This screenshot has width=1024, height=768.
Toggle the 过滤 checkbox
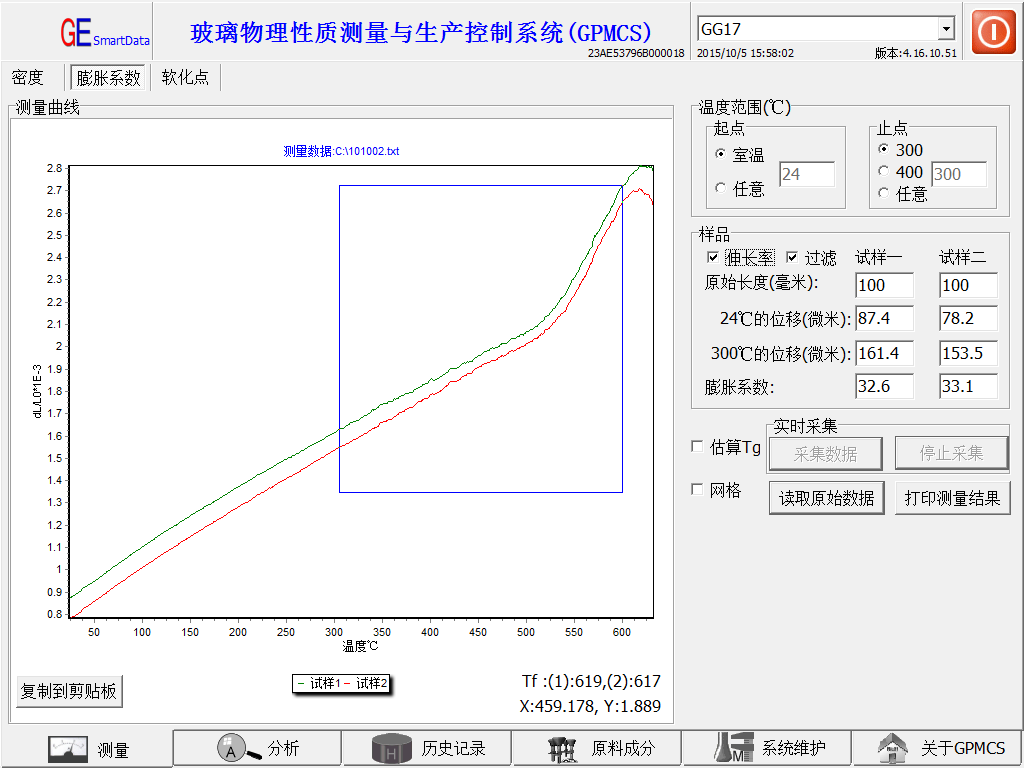(792, 257)
